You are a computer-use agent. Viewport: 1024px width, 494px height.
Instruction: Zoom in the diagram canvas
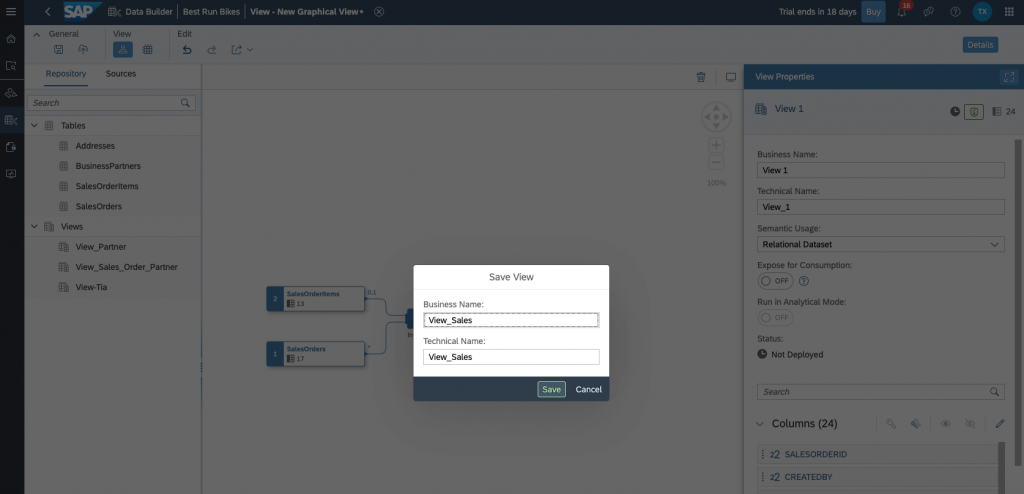click(716, 145)
